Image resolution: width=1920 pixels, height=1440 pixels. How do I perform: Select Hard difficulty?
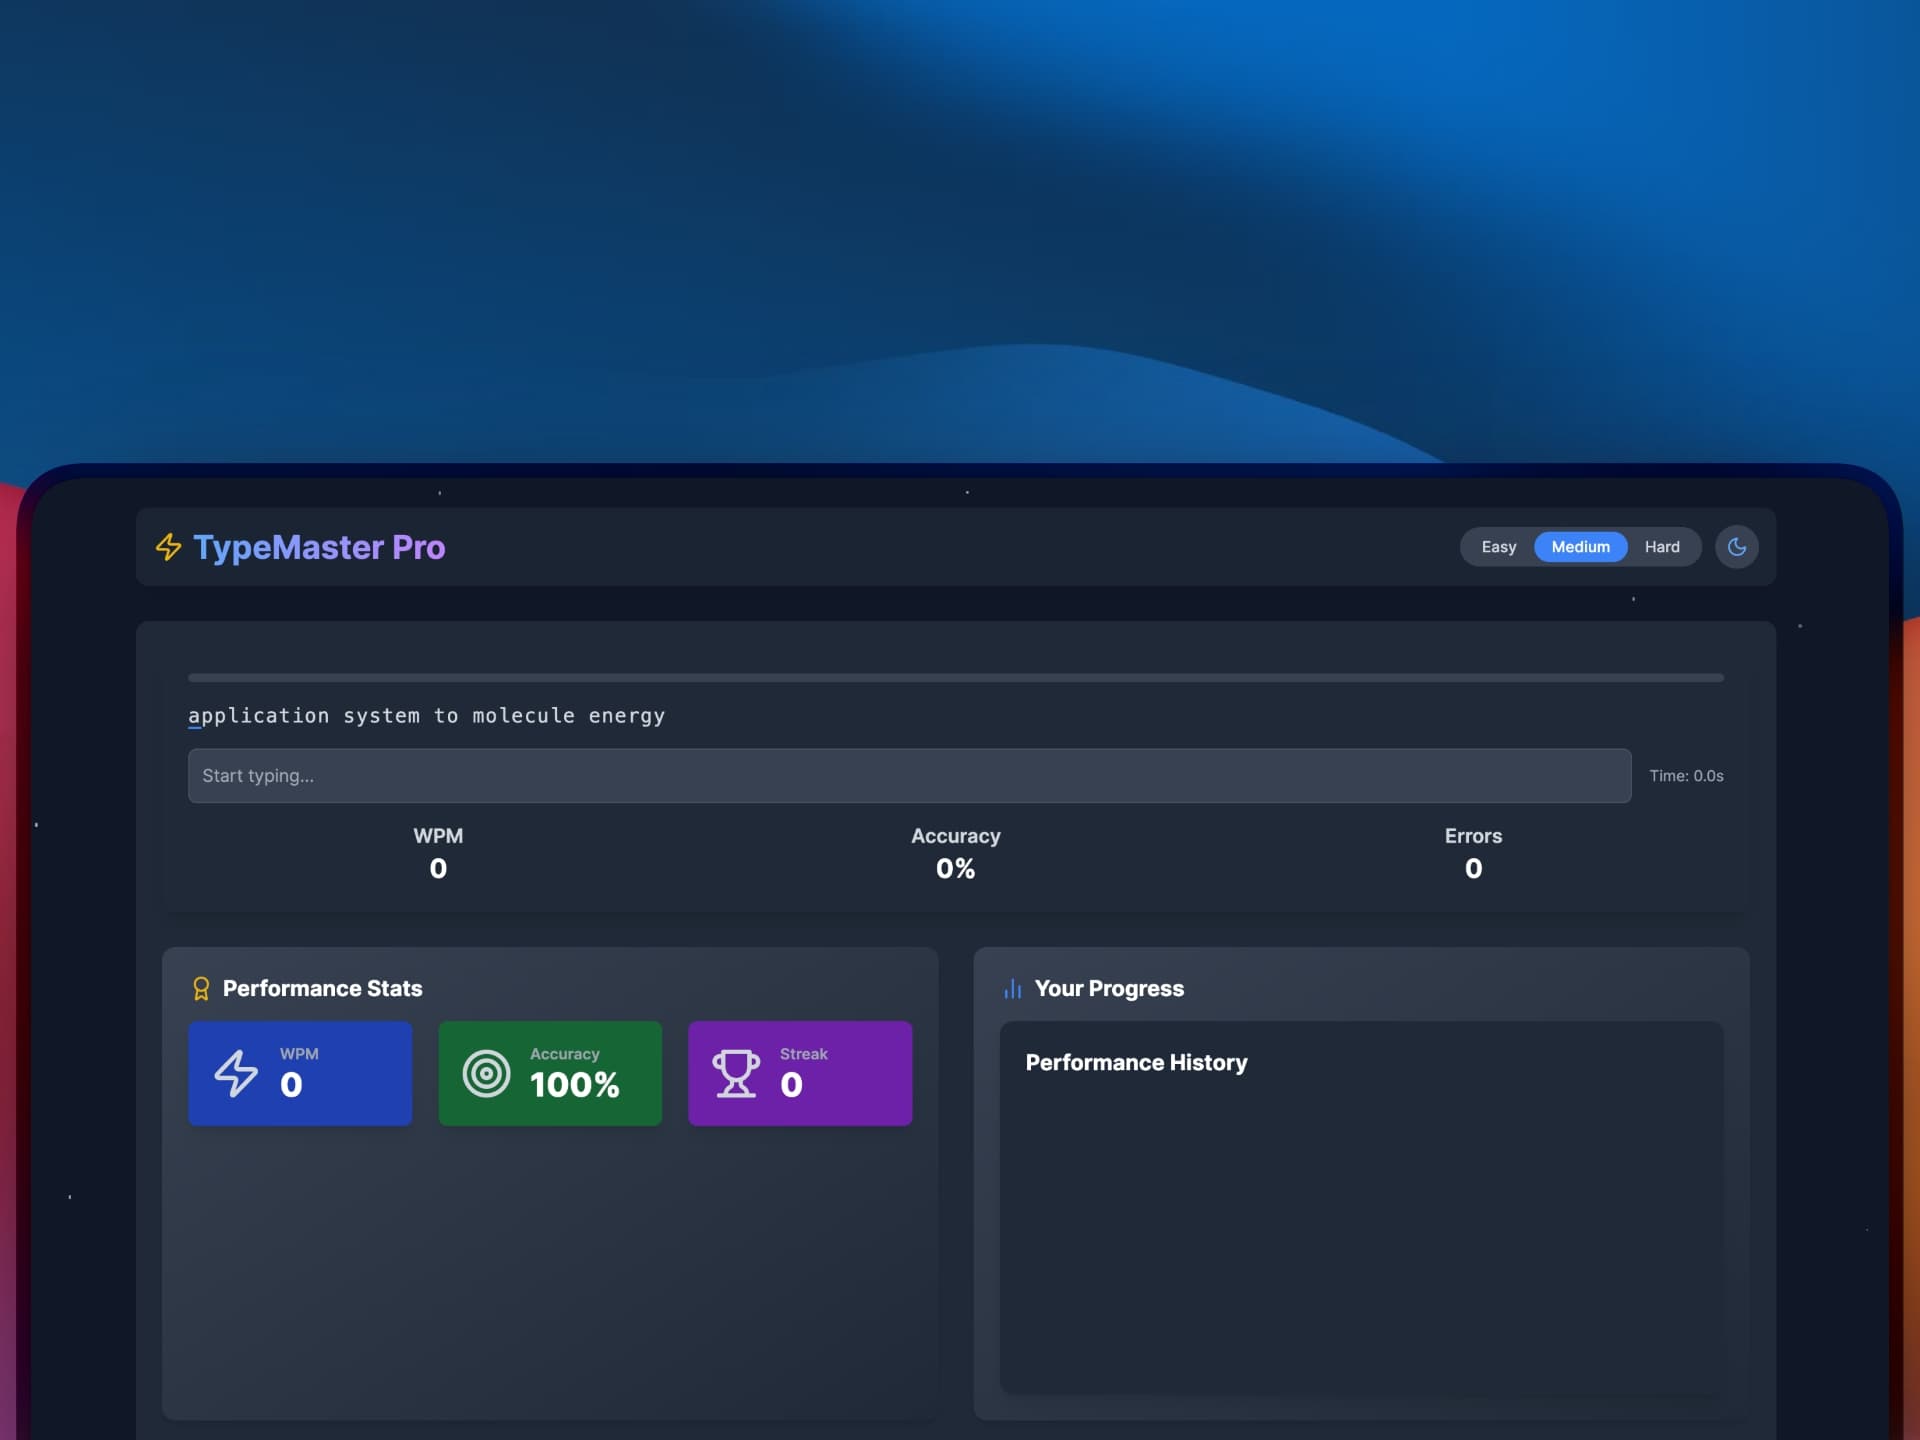pyautogui.click(x=1661, y=547)
